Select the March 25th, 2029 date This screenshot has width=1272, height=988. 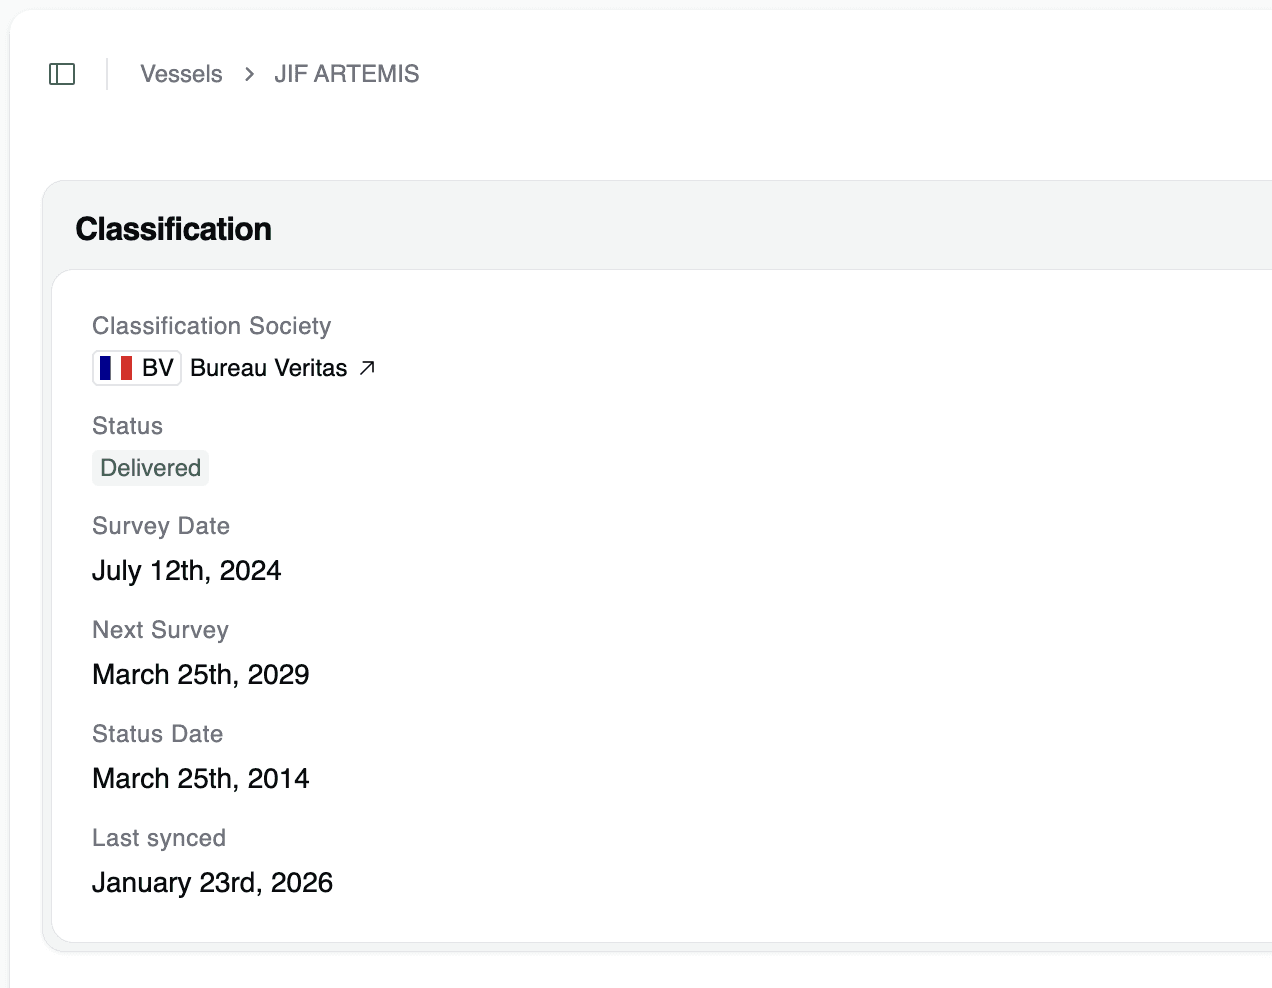[201, 675]
